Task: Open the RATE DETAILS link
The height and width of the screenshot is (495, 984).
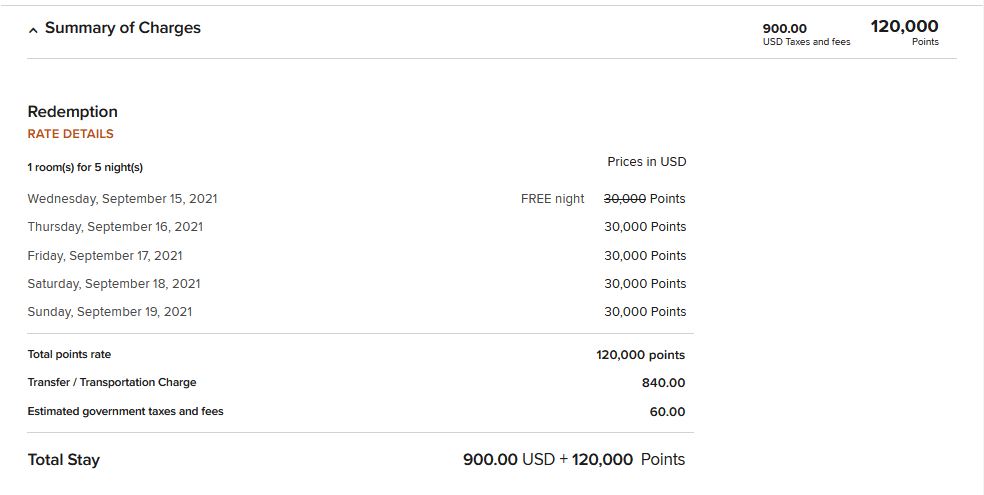Action: pyautogui.click(x=70, y=134)
